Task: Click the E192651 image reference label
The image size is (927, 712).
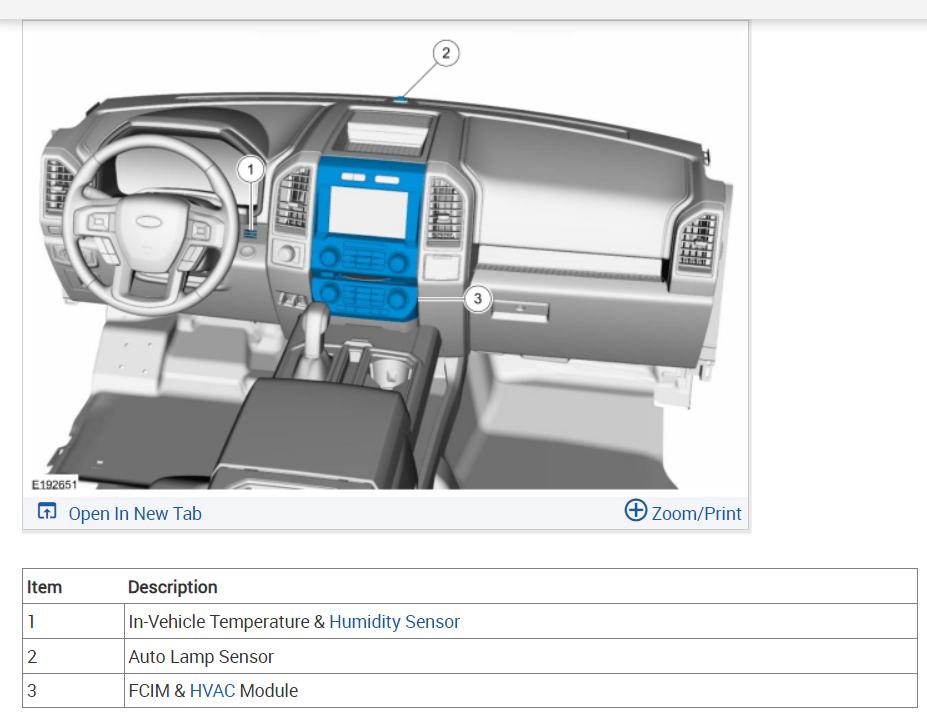Action: click(54, 484)
